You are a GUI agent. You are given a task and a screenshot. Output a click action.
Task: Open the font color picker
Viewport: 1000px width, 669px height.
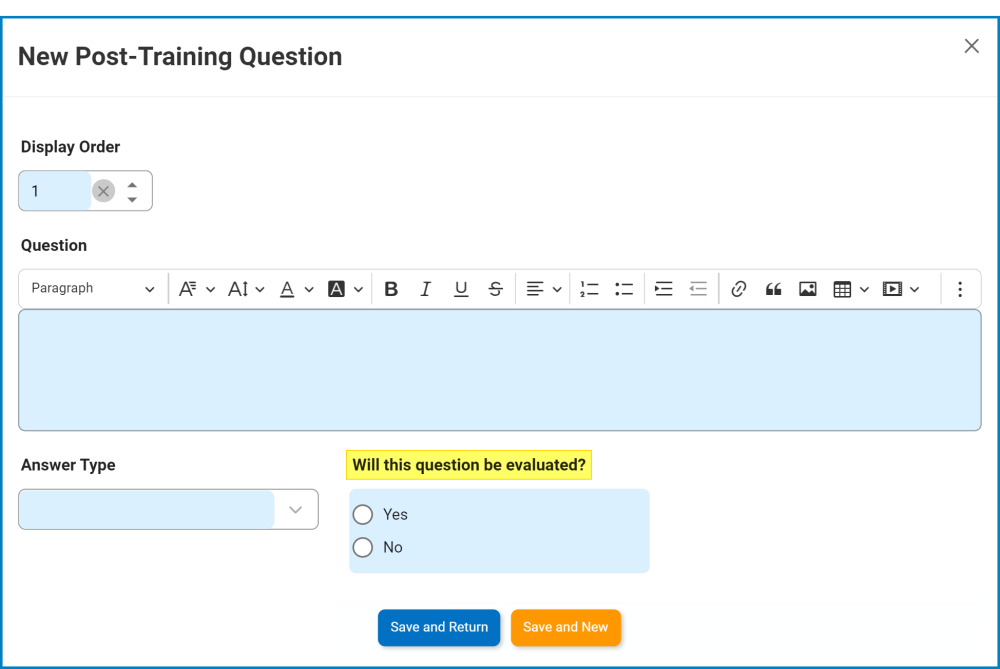point(289,288)
